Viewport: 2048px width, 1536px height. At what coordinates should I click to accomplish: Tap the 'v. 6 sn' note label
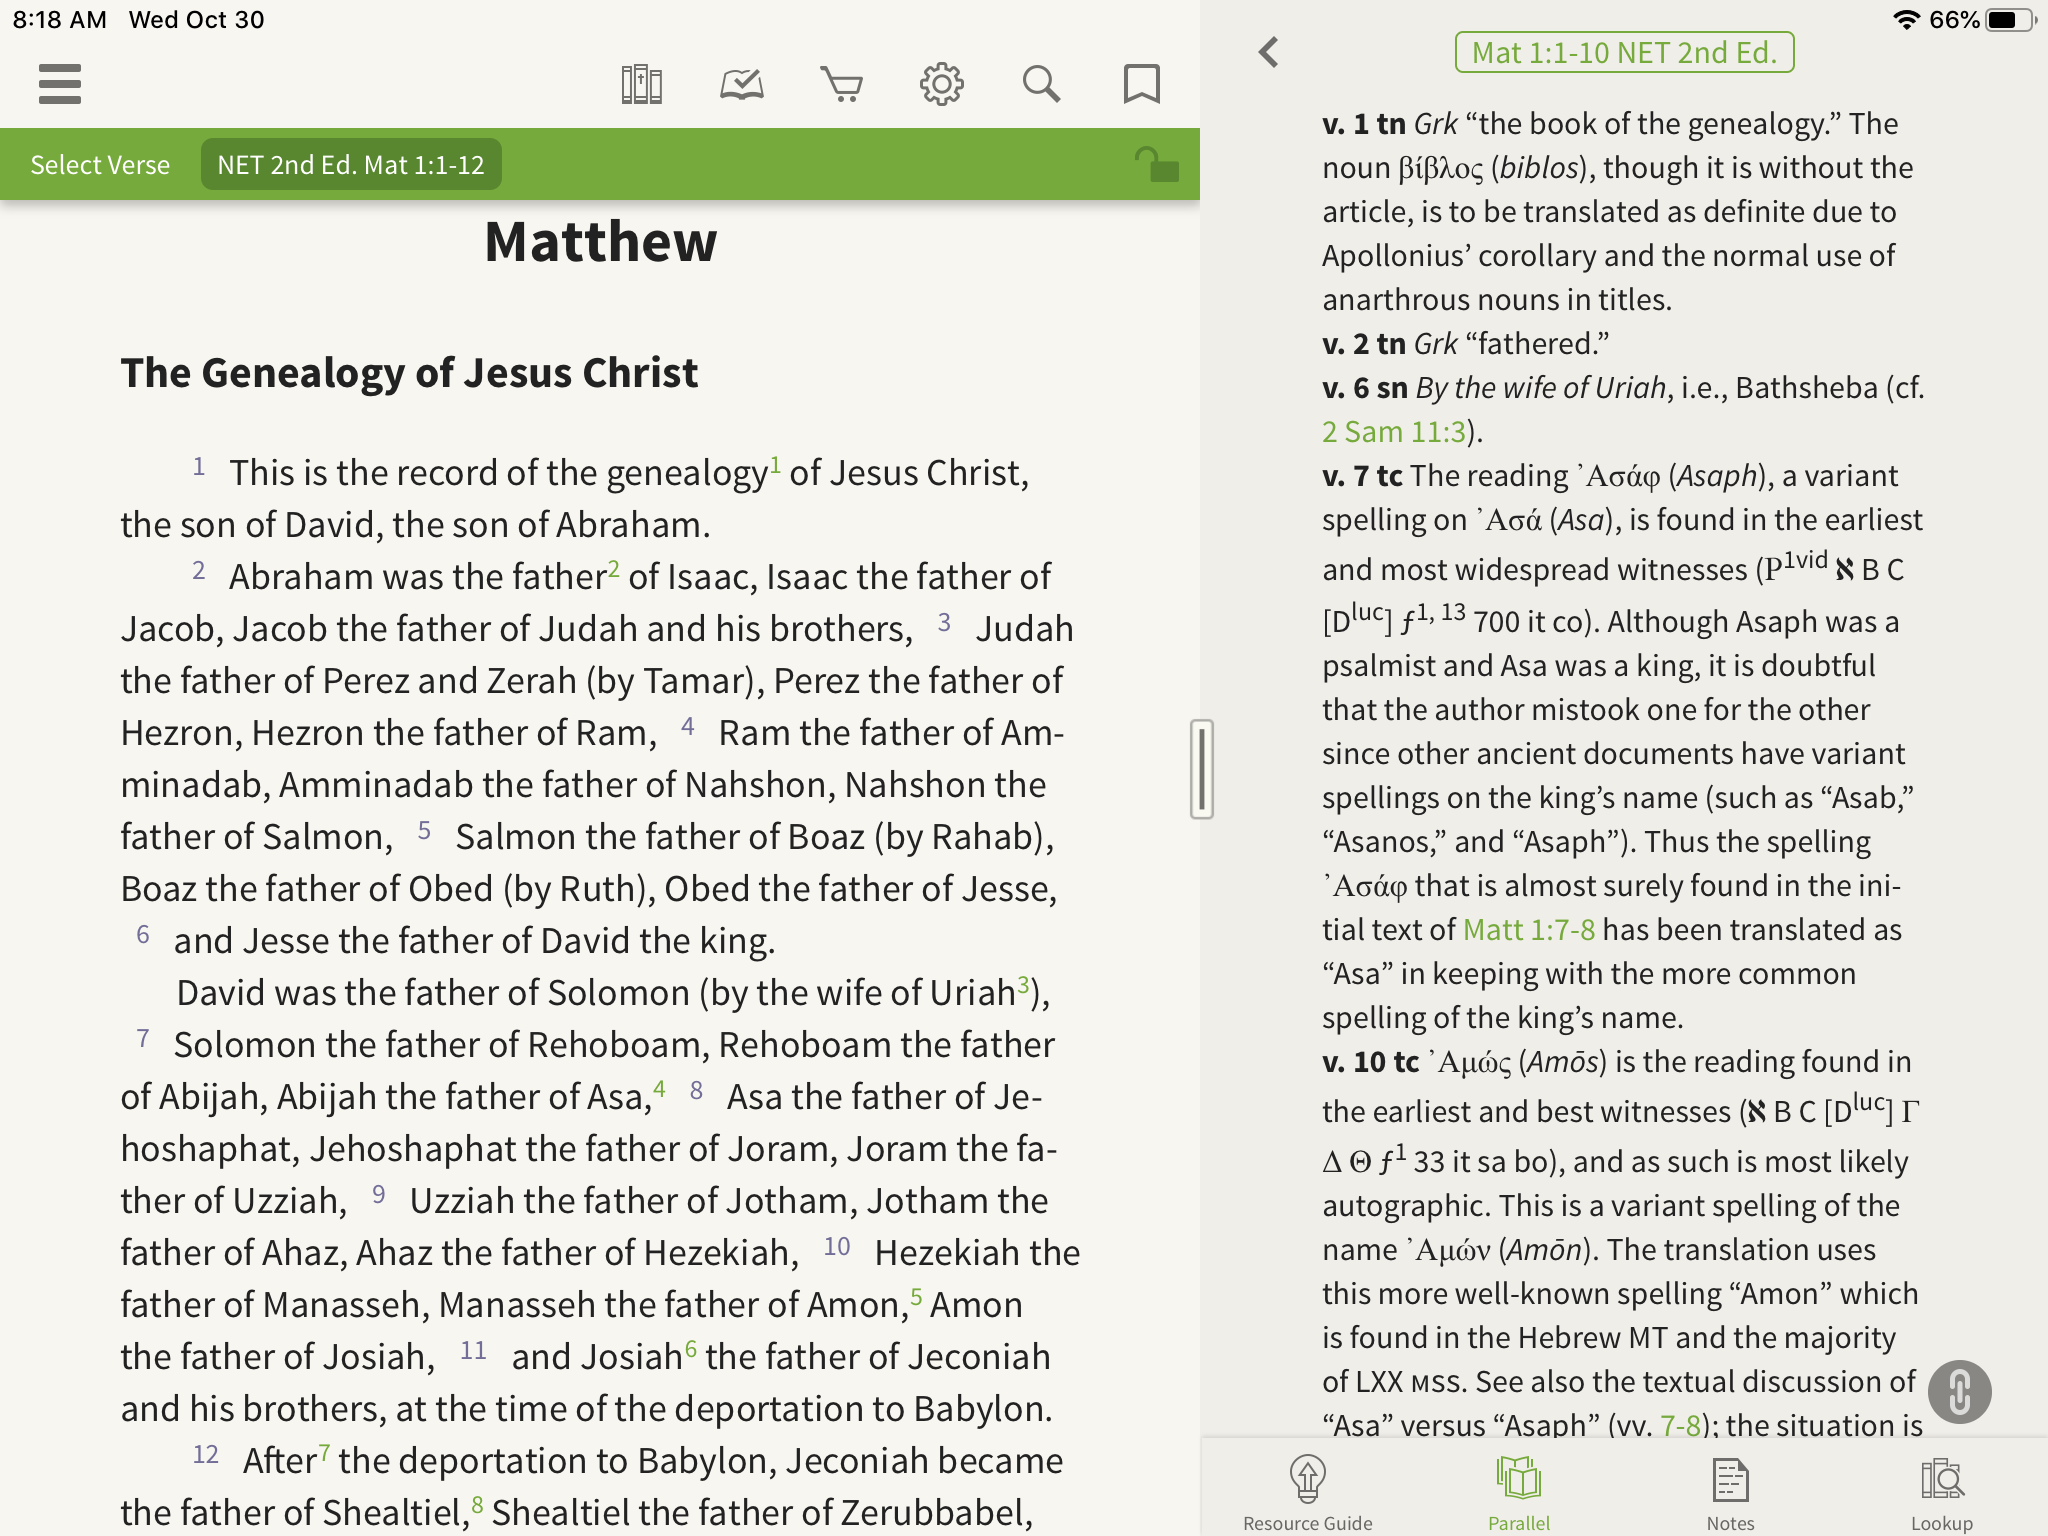point(1365,388)
